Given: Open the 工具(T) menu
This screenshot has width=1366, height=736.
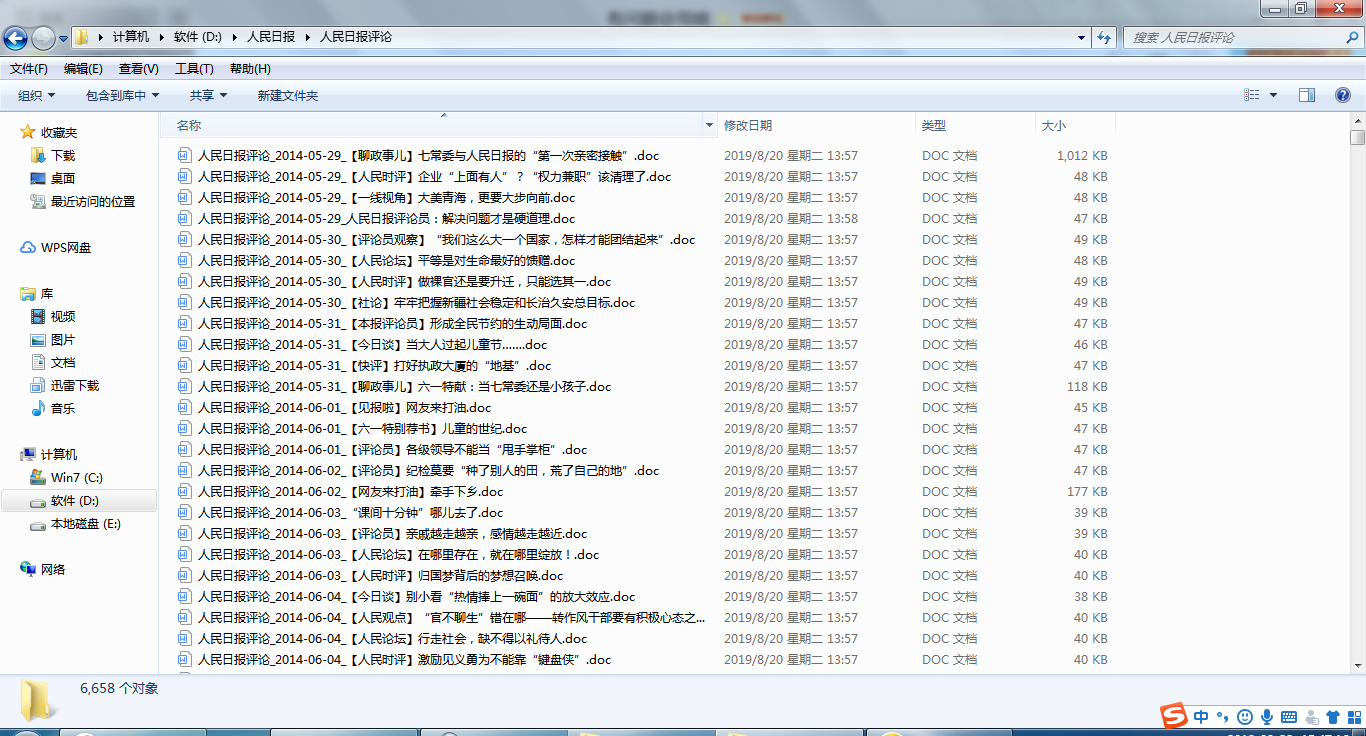Looking at the screenshot, I should 194,69.
